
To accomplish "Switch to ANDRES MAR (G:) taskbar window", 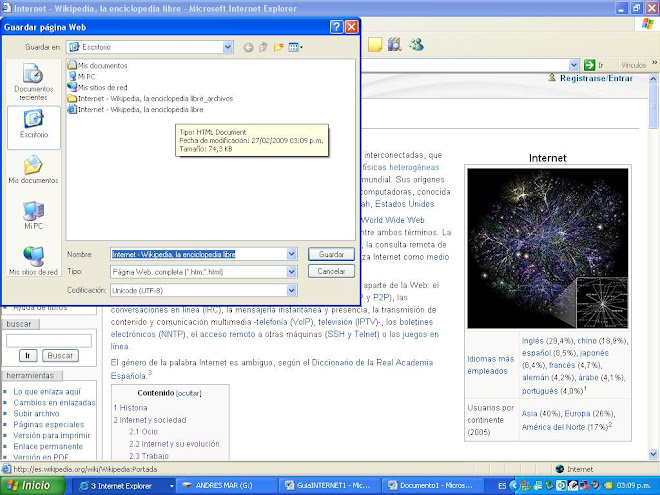I will (x=226, y=486).
